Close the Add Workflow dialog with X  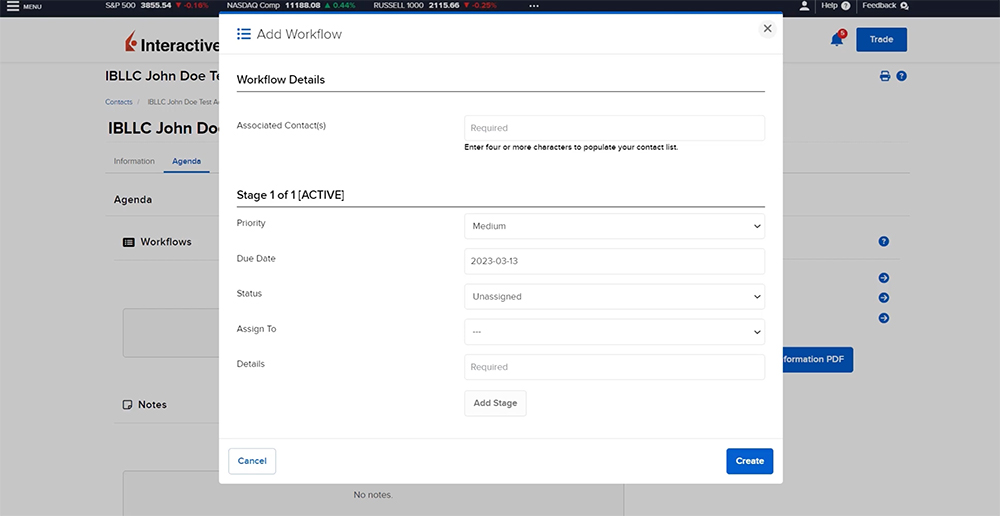(767, 29)
